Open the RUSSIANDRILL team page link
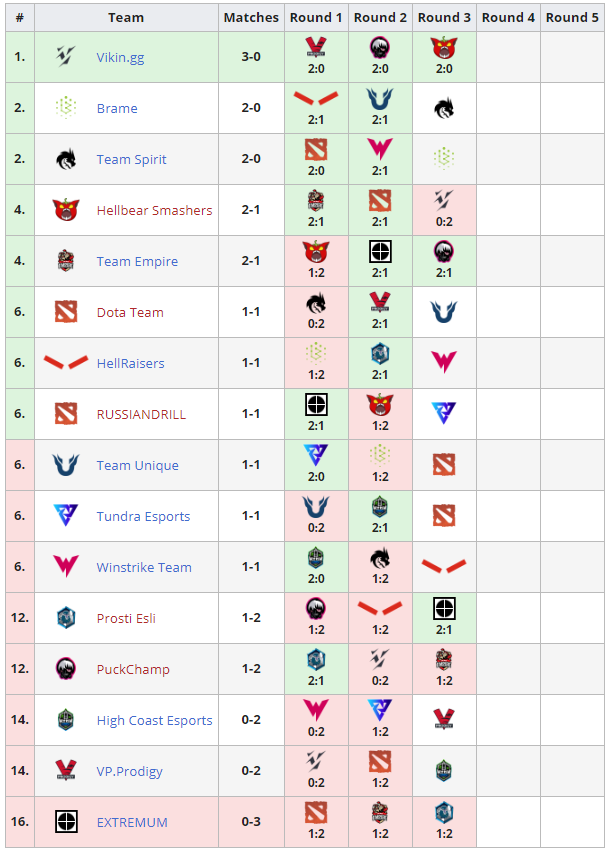This screenshot has height=853, width=611. (141, 414)
